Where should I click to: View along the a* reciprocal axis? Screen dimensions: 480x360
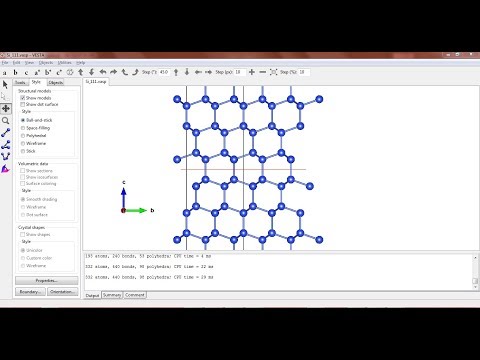tap(37, 72)
